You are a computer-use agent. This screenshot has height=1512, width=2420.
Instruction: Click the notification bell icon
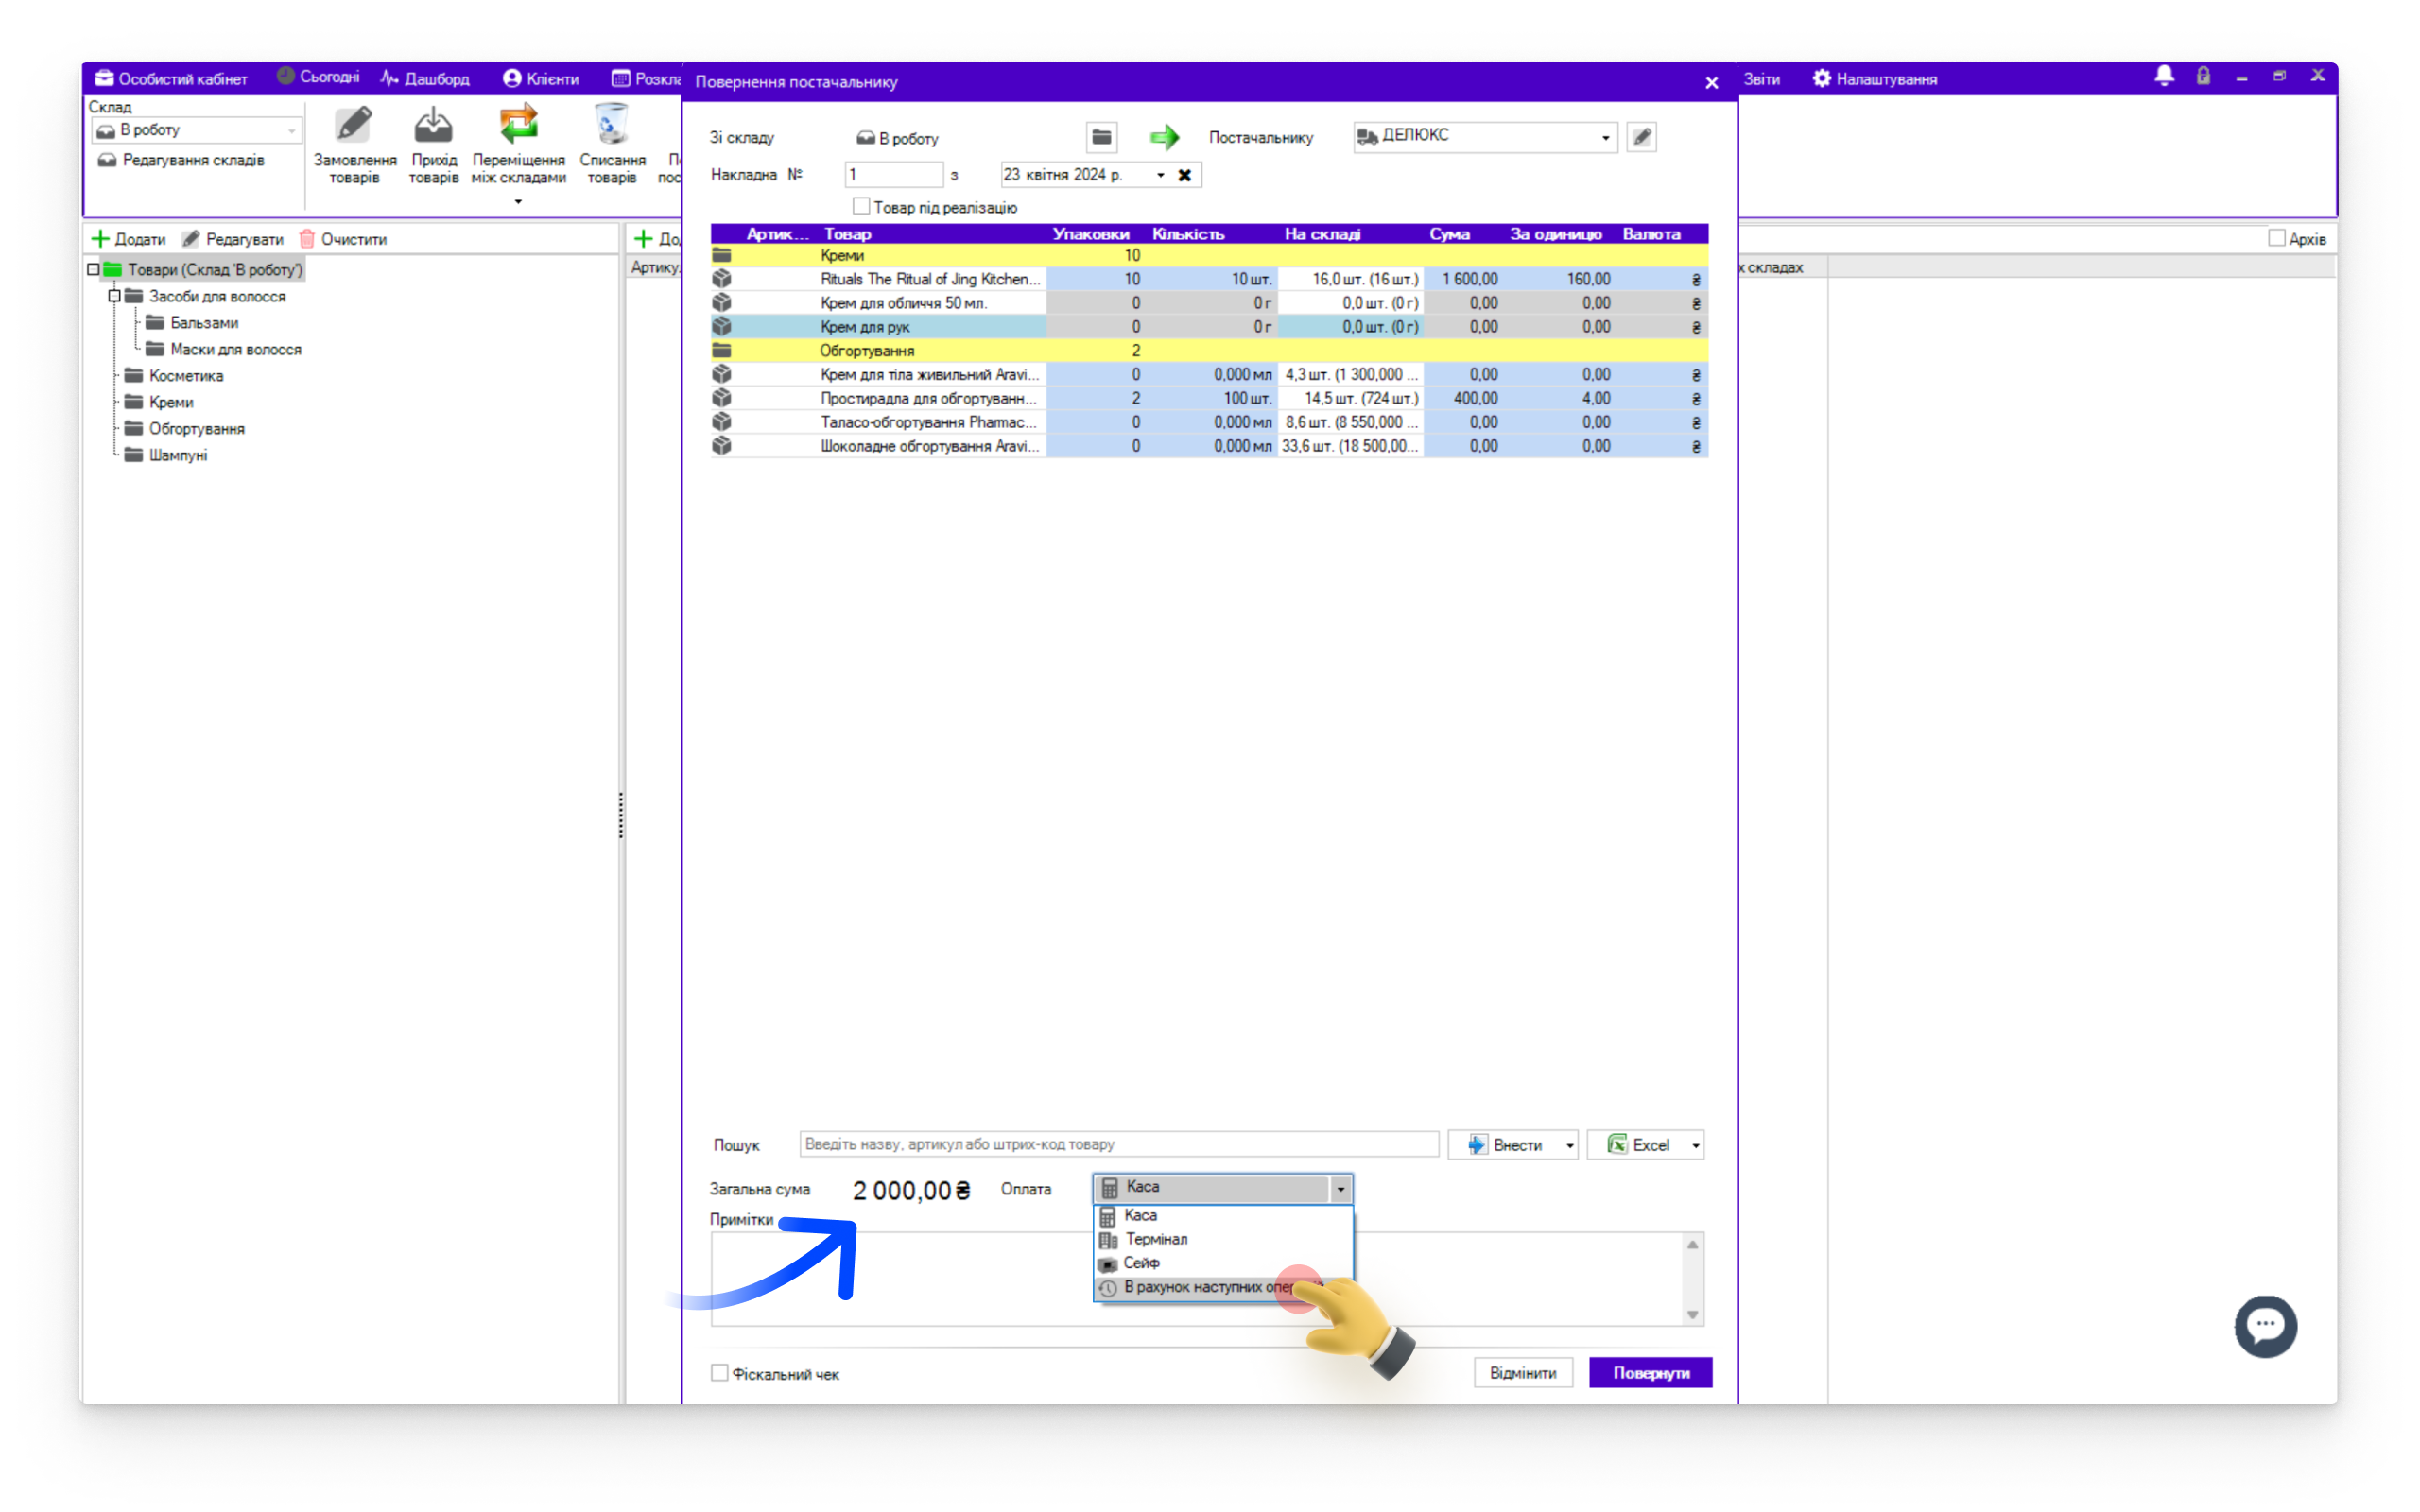(x=2164, y=77)
